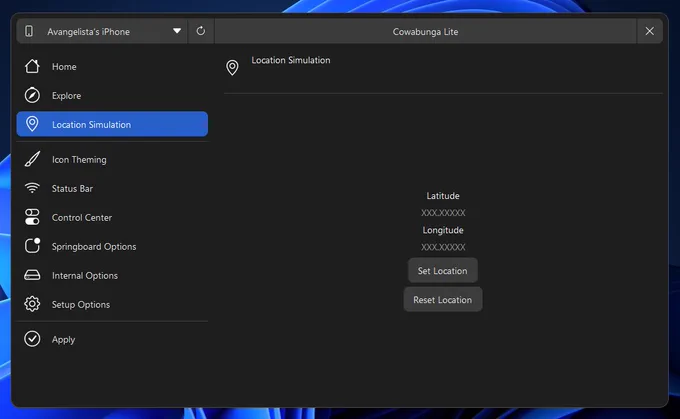Click the Explore compass icon

pos(32,95)
